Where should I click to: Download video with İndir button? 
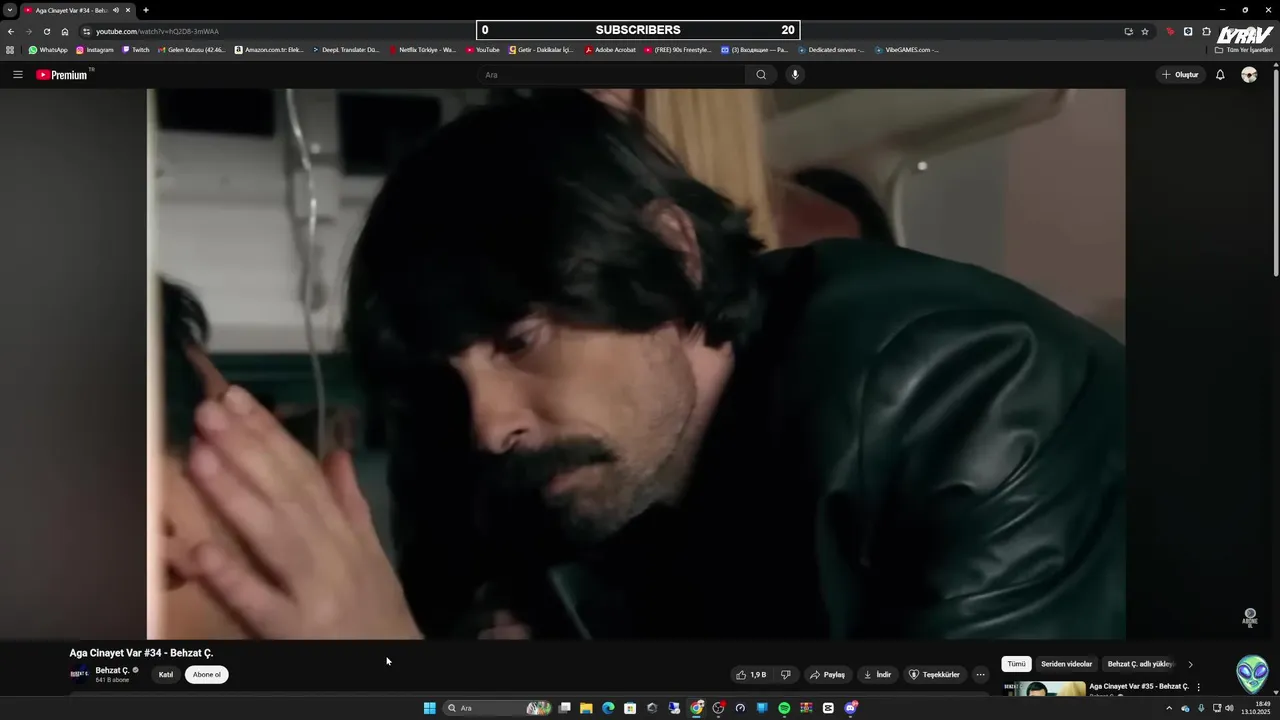point(877,675)
